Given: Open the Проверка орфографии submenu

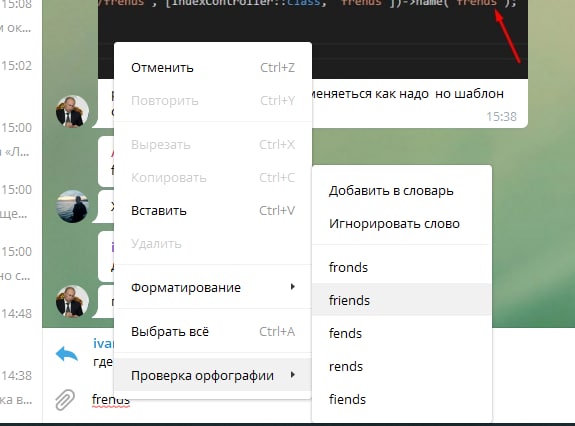Looking at the screenshot, I should [213, 375].
